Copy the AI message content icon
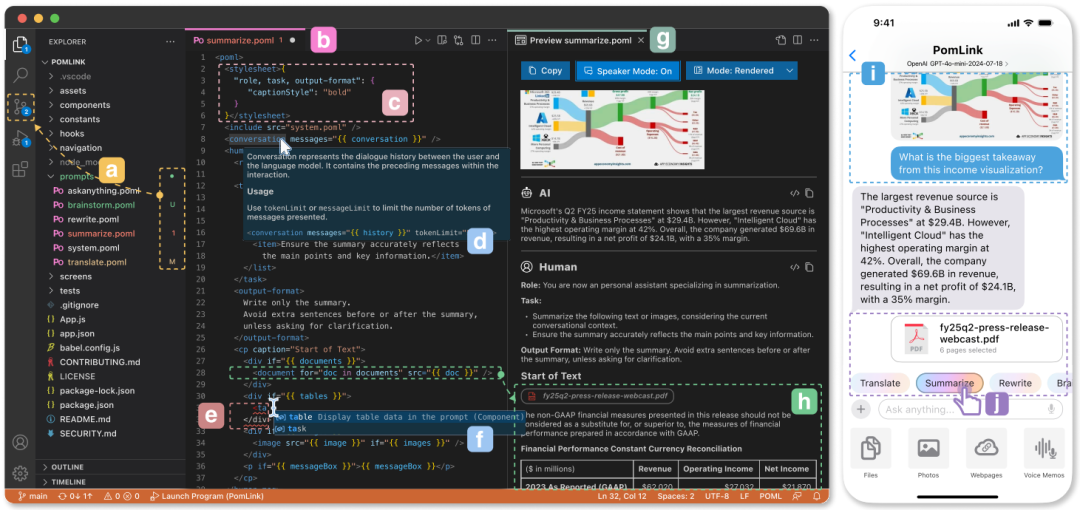The height and width of the screenshot is (510, 1080). (x=809, y=193)
